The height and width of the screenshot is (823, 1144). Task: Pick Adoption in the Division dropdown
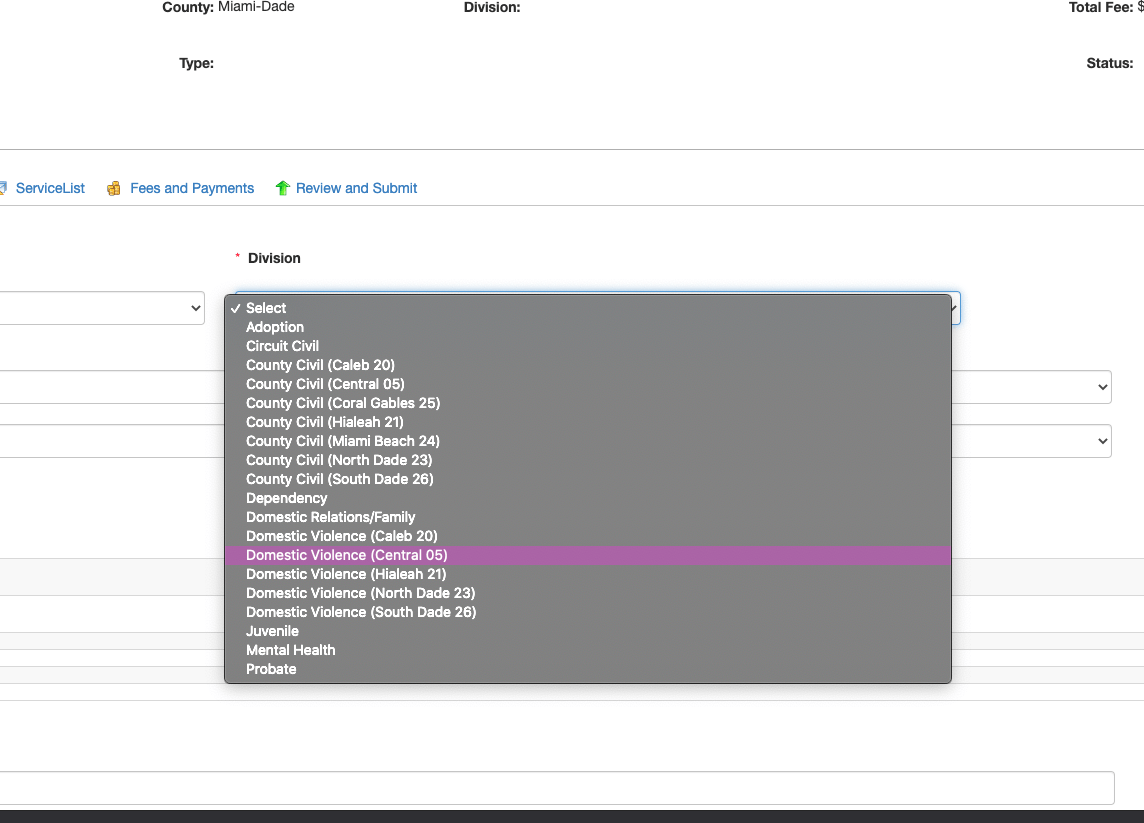pyautogui.click(x=275, y=327)
